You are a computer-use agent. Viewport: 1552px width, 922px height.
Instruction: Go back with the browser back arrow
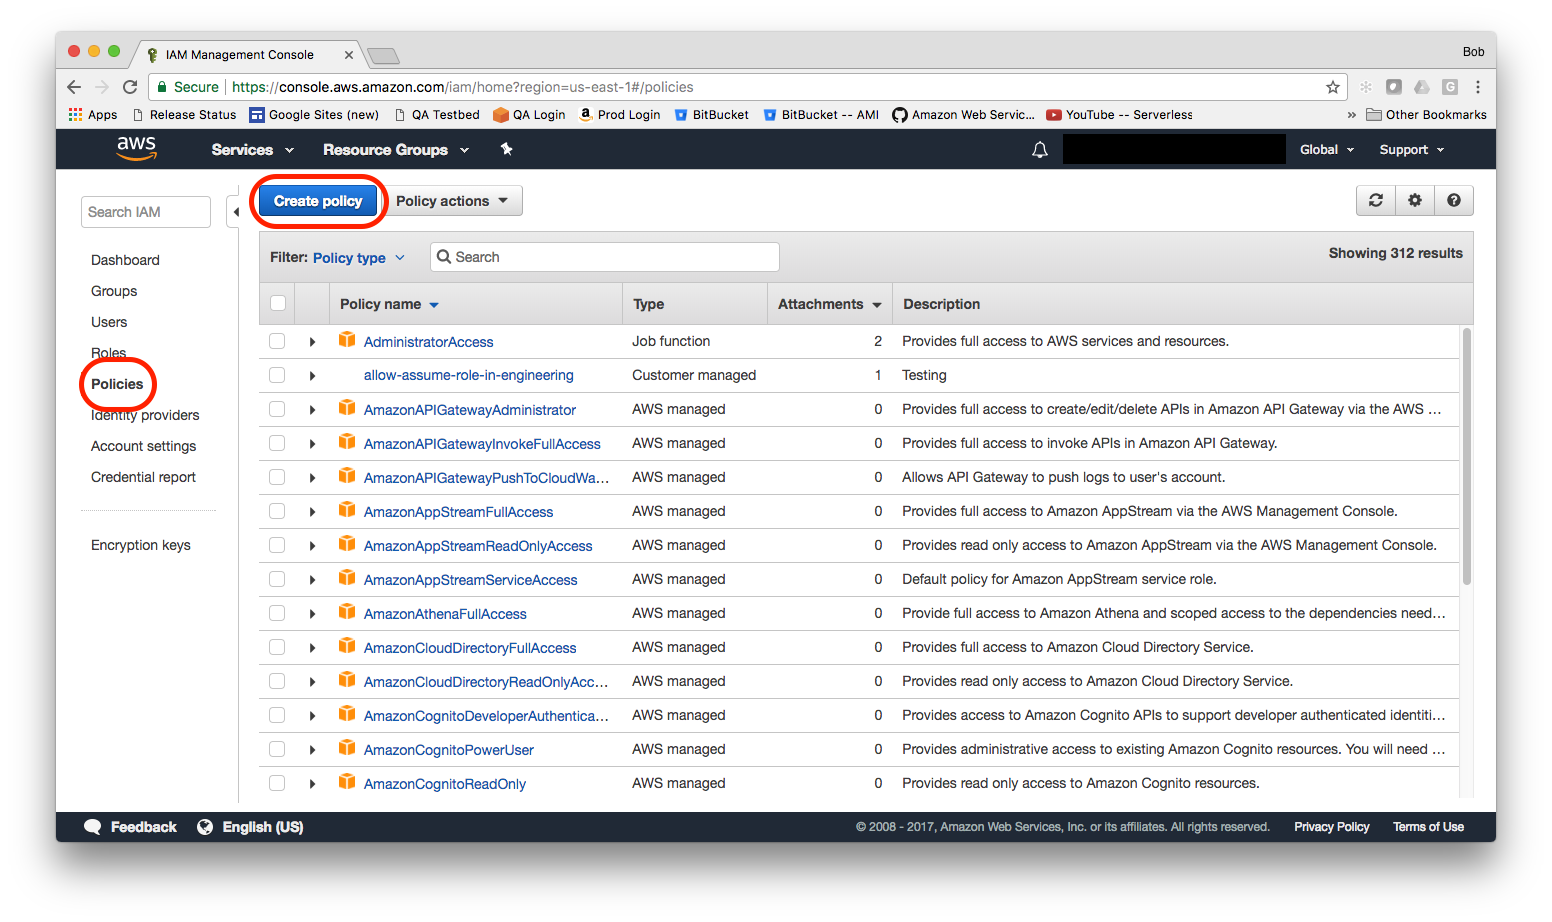[74, 87]
